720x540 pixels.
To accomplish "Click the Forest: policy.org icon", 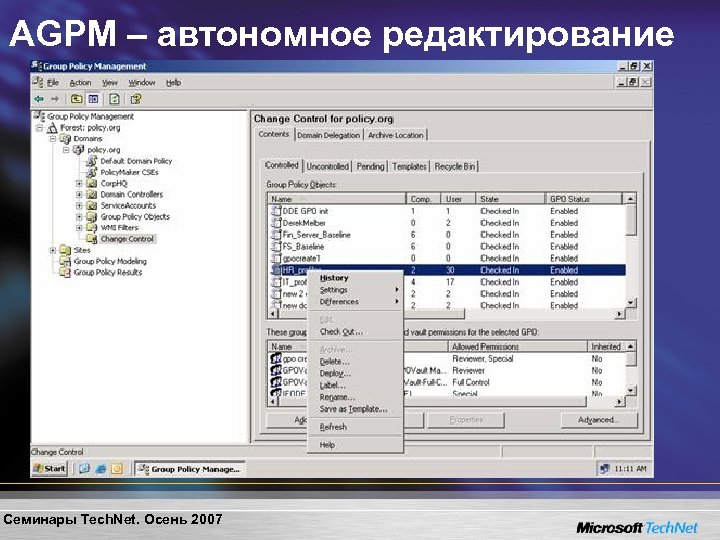I will pyautogui.click(x=52, y=128).
